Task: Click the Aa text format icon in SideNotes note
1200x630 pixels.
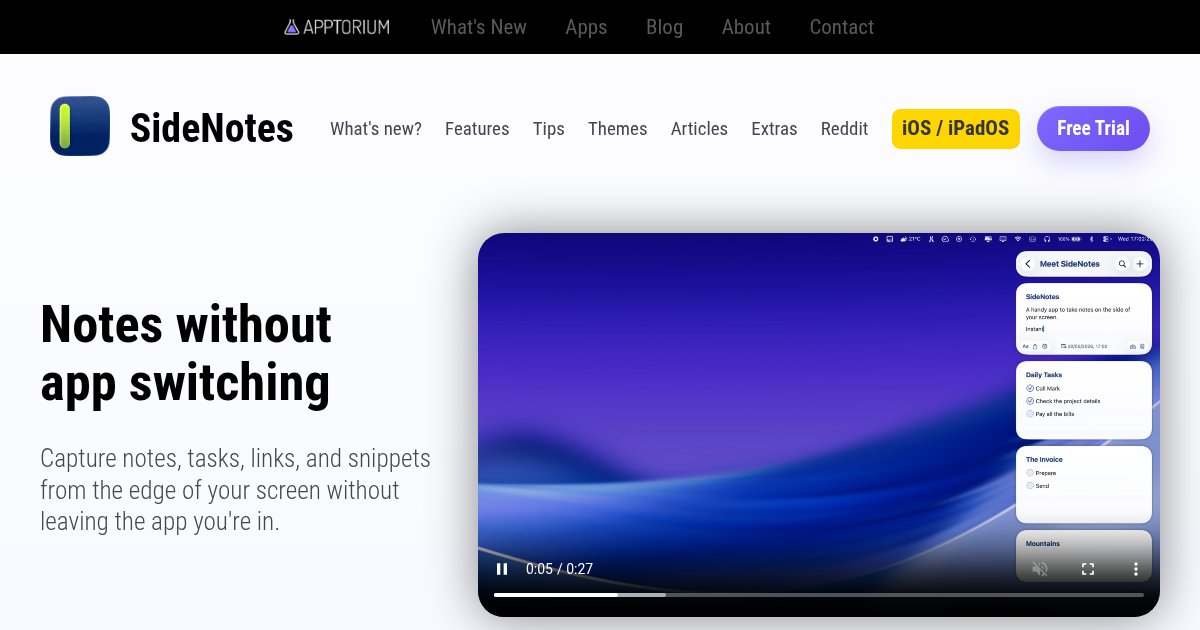Action: [1025, 346]
